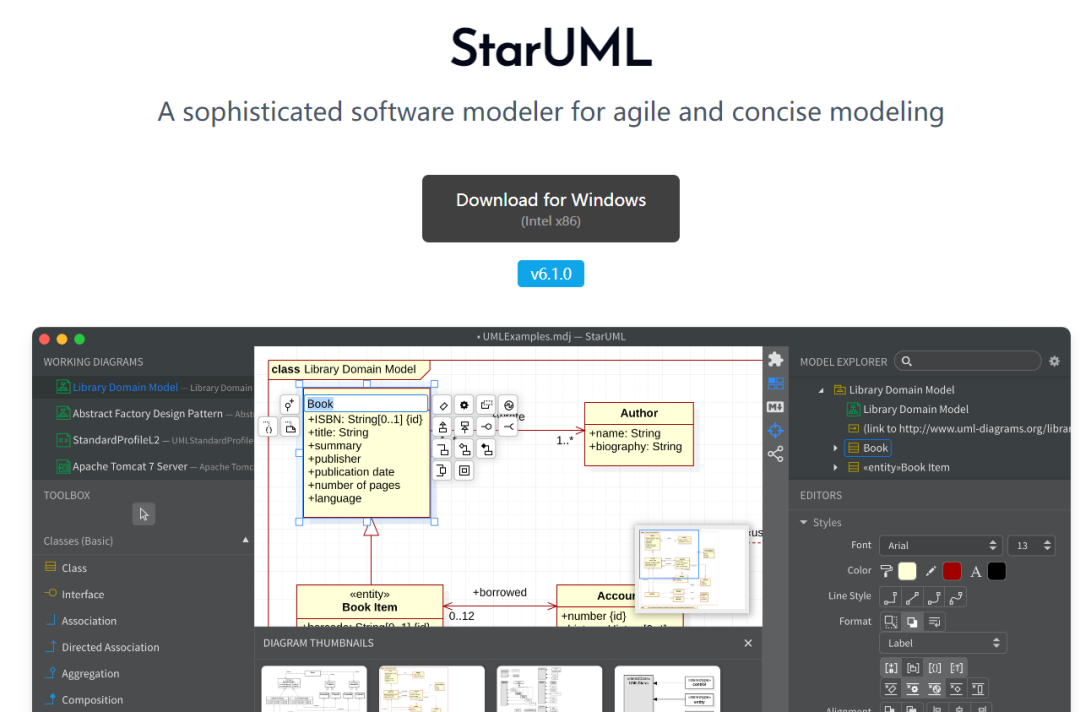Click the red line color swatch

(952, 571)
